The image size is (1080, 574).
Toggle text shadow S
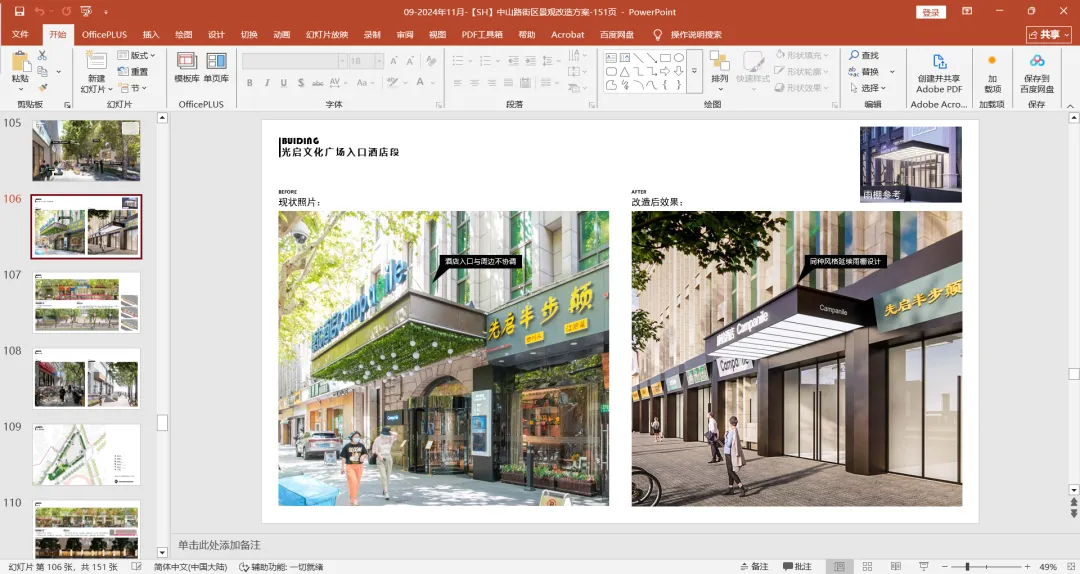tap(300, 83)
